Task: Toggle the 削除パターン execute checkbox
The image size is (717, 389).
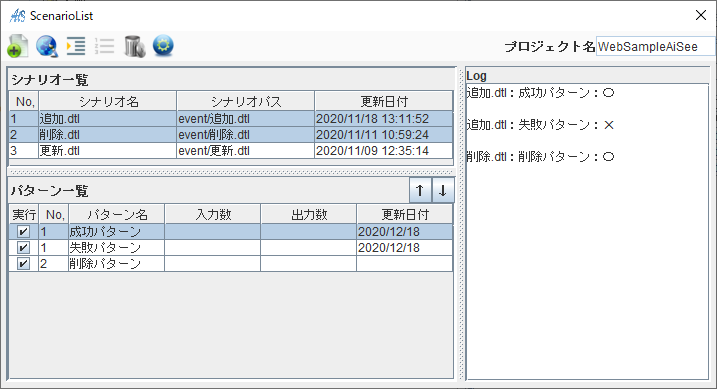Action: (x=23, y=264)
